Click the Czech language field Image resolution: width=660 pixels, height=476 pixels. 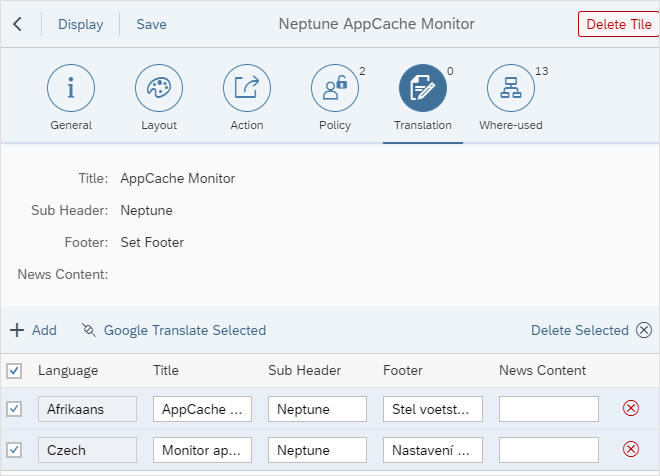coord(87,450)
